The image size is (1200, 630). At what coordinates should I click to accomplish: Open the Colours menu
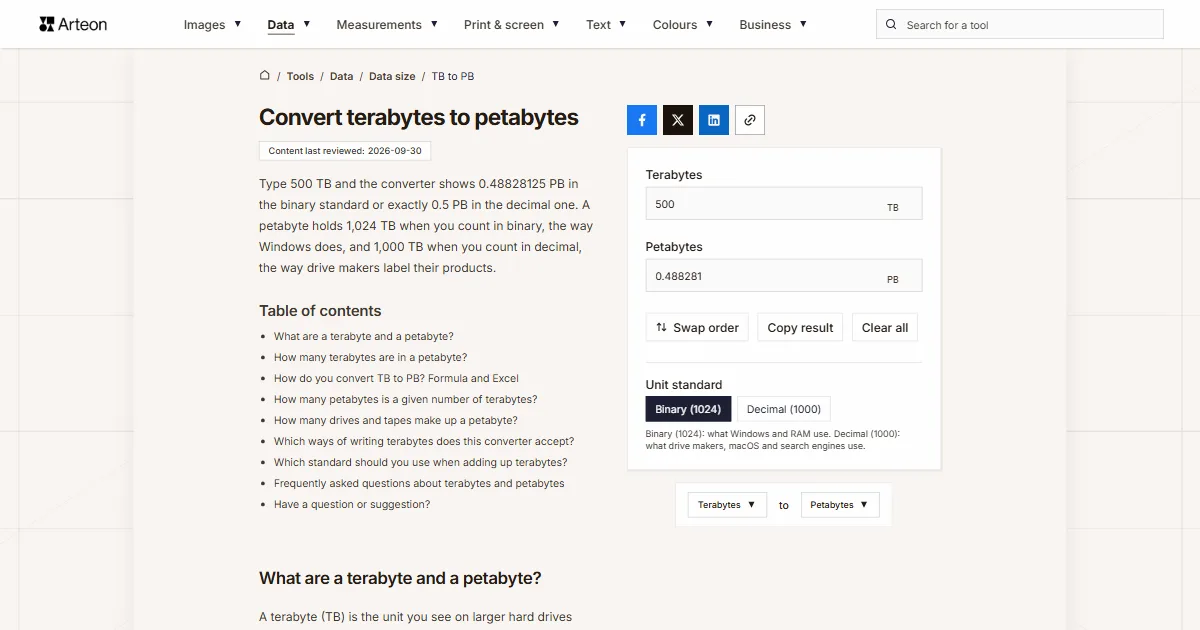683,25
